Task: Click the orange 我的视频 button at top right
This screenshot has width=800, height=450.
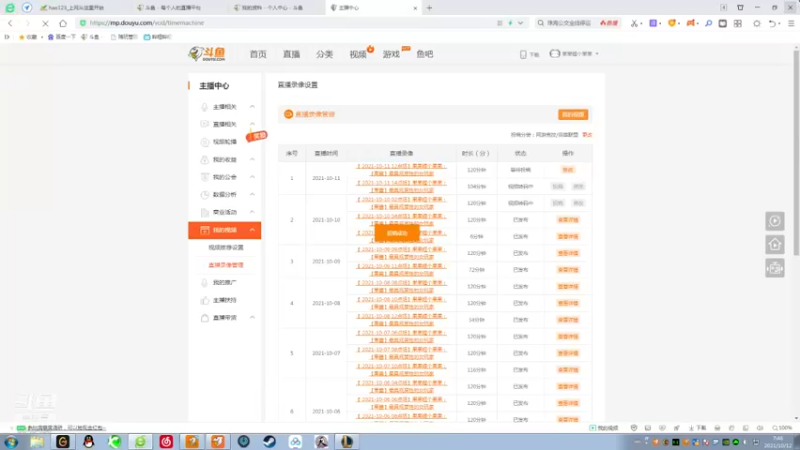Action: click(x=572, y=114)
